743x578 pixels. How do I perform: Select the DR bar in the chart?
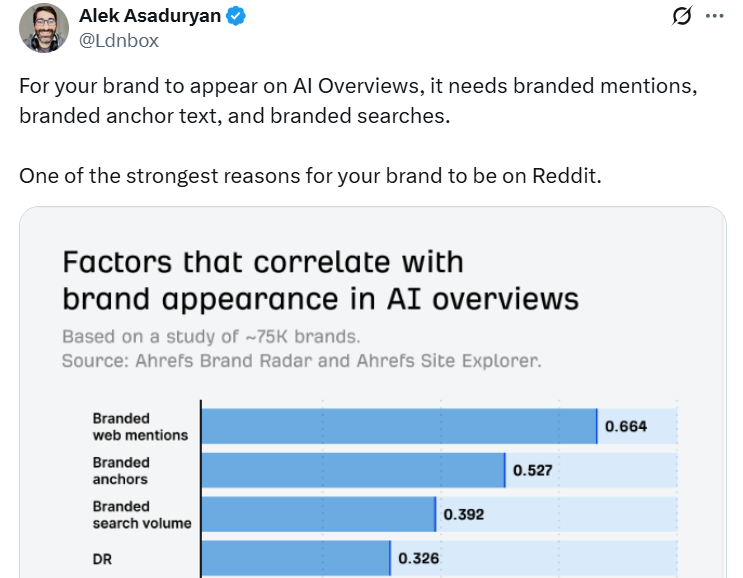pos(295,558)
